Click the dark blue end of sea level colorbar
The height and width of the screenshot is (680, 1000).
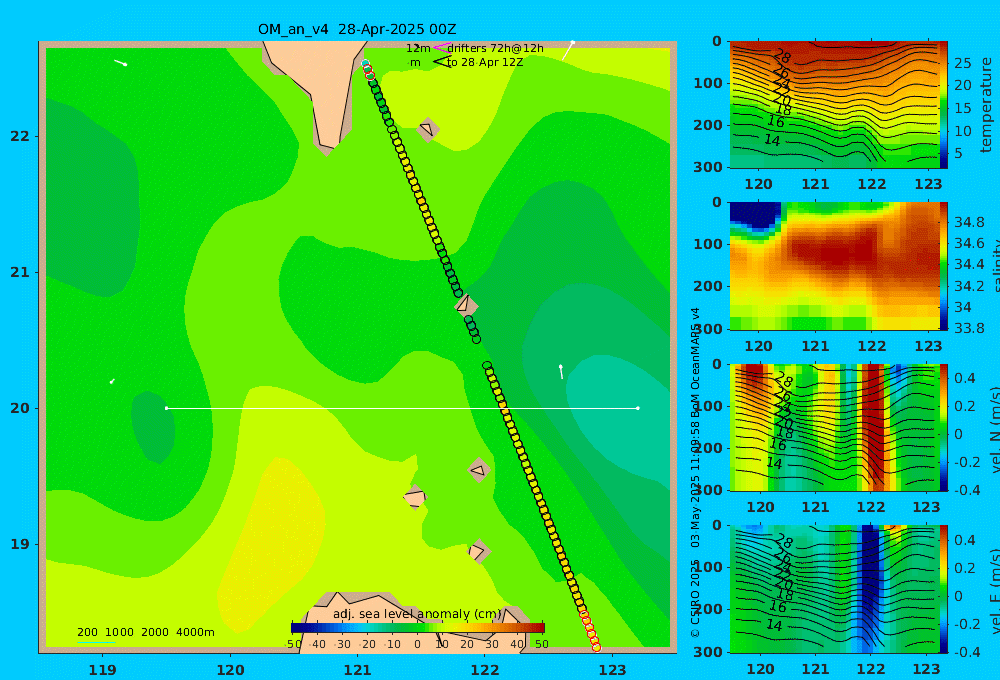pyautogui.click(x=296, y=628)
